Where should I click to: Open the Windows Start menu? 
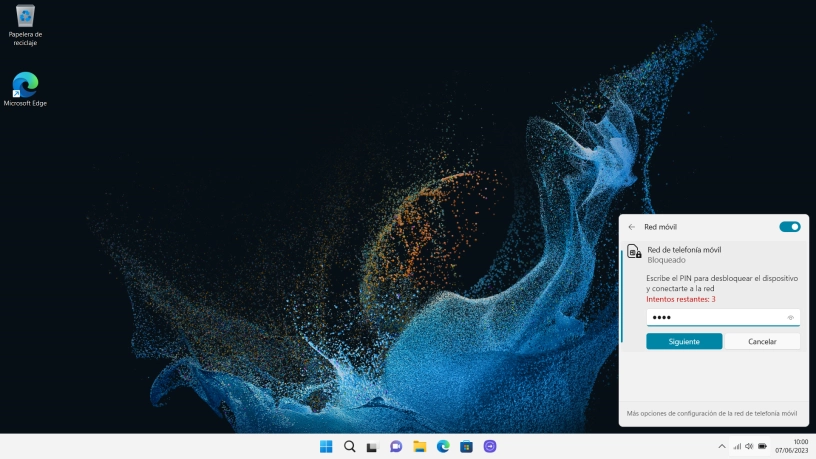point(326,446)
